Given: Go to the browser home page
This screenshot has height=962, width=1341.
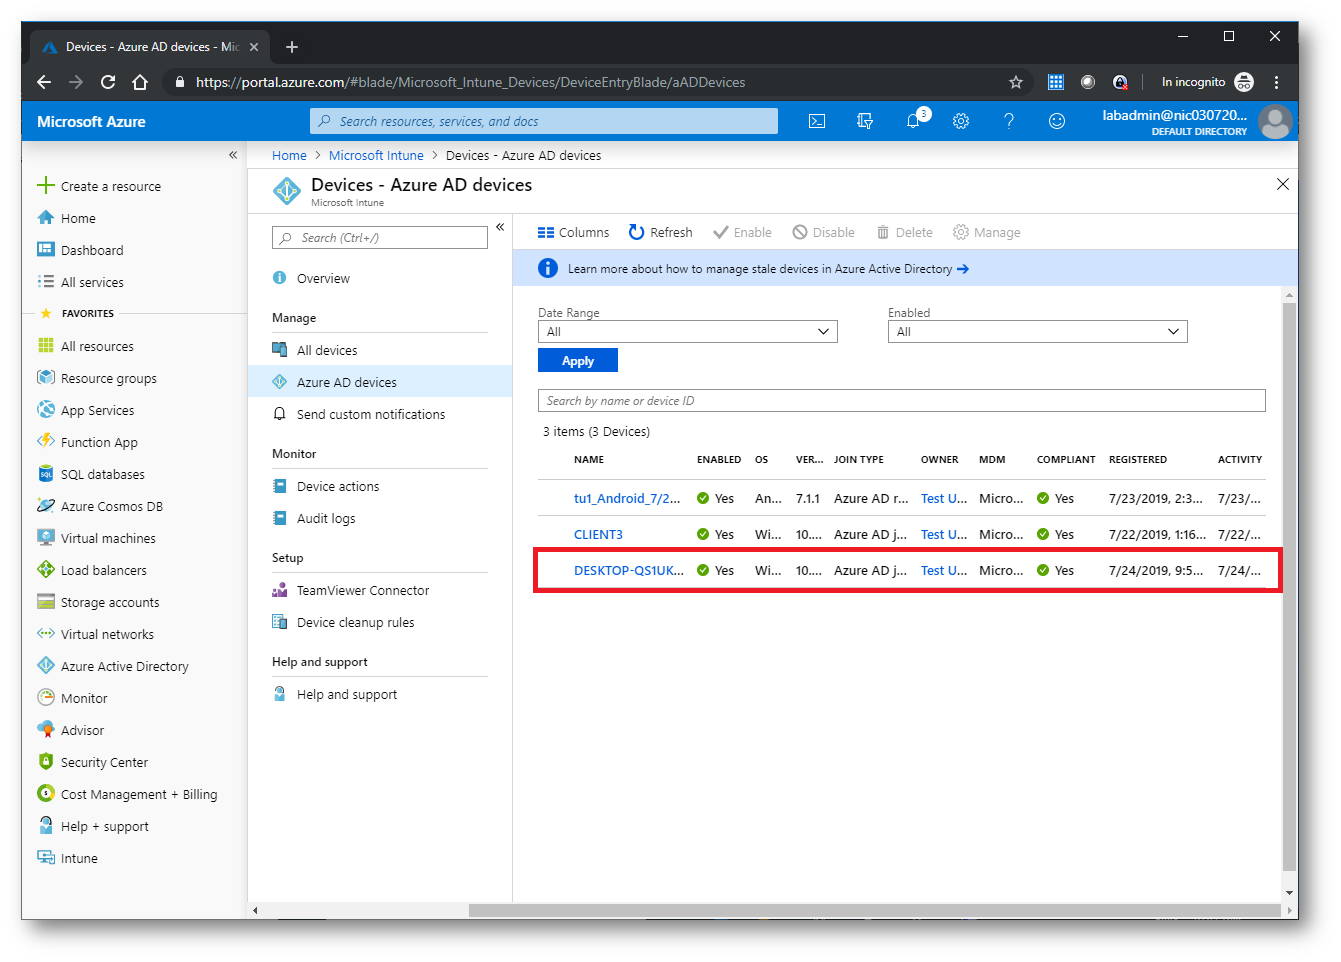Looking at the screenshot, I should click(140, 82).
